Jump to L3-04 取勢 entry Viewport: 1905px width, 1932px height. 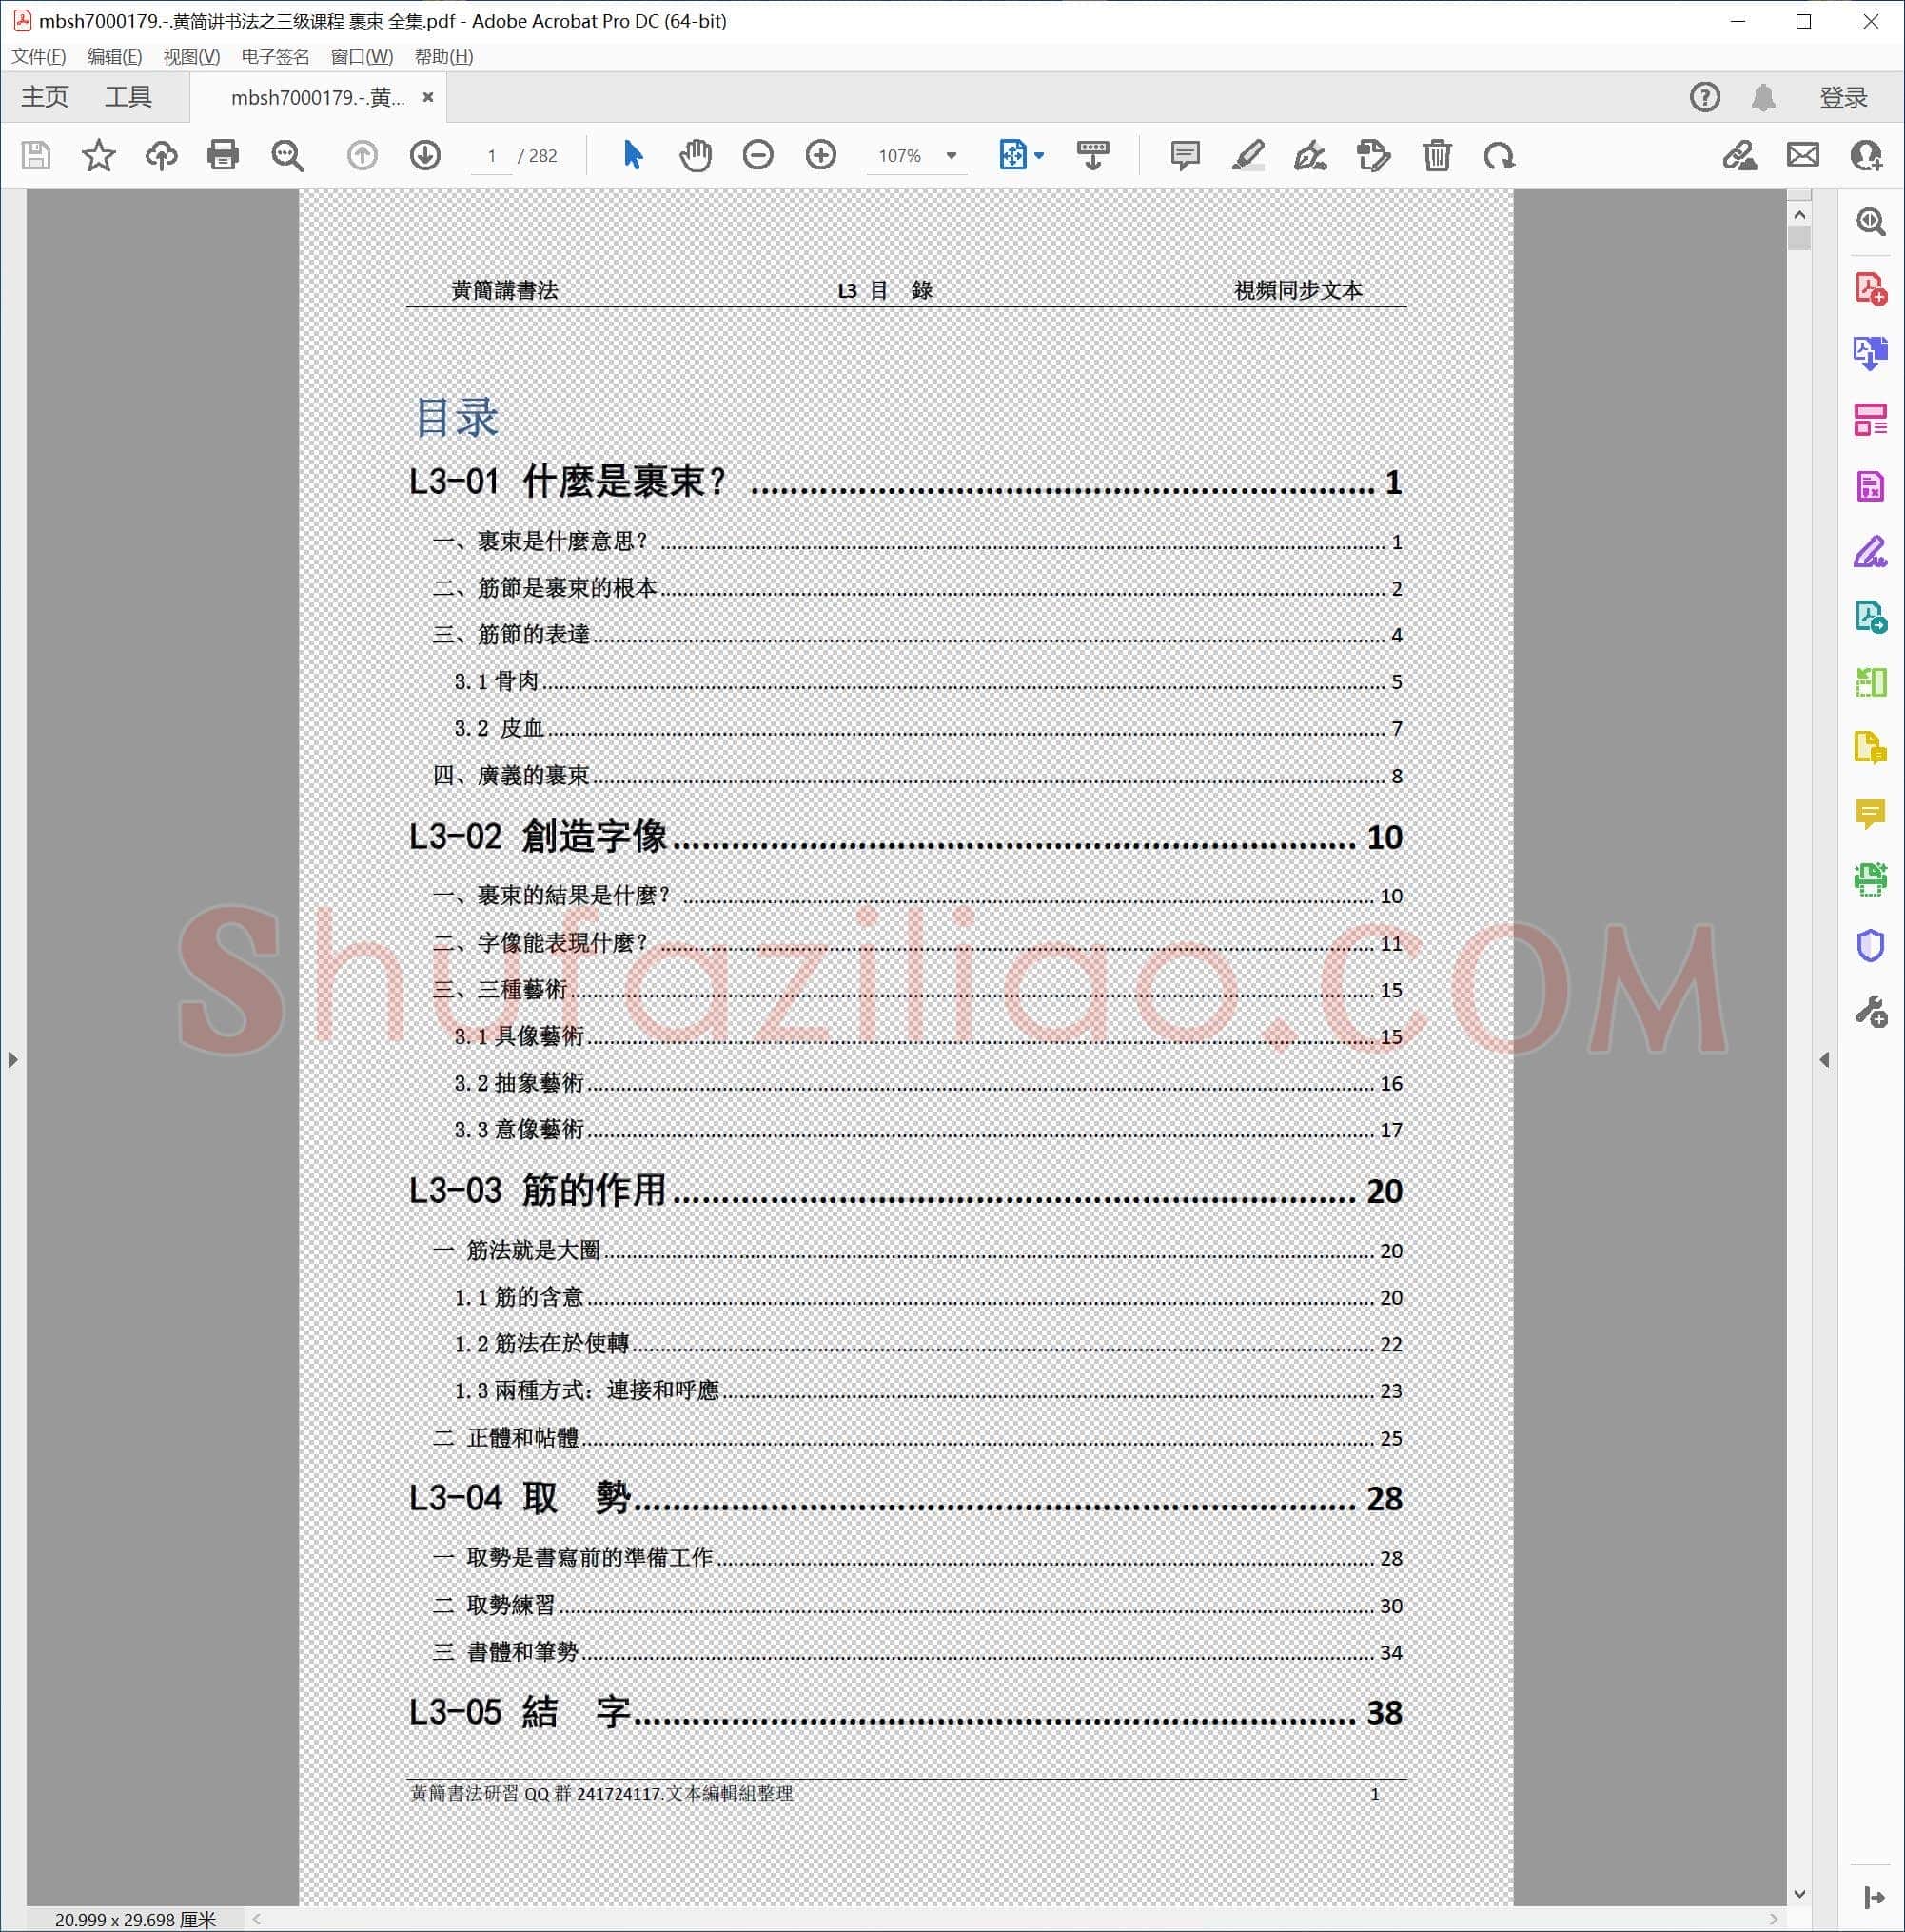coord(906,1498)
